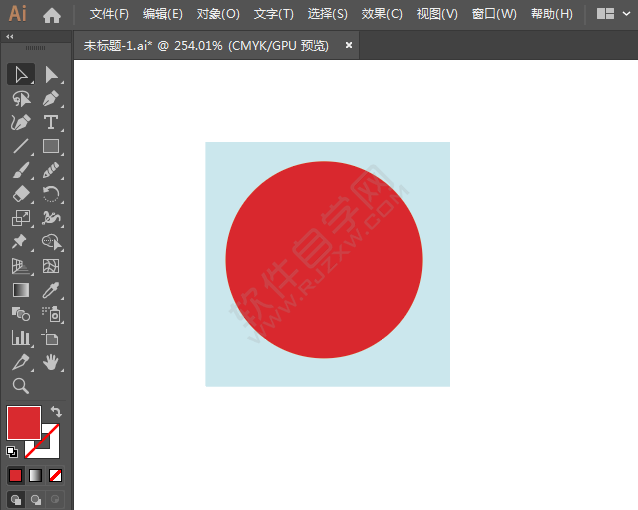Switch to Draw Behind mode
638x510 pixels.
pyautogui.click(x=36, y=498)
